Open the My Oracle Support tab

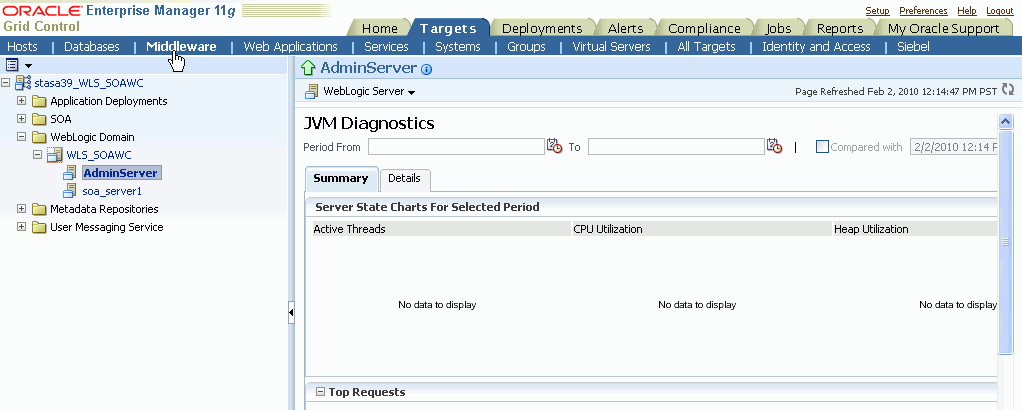[x=942, y=28]
